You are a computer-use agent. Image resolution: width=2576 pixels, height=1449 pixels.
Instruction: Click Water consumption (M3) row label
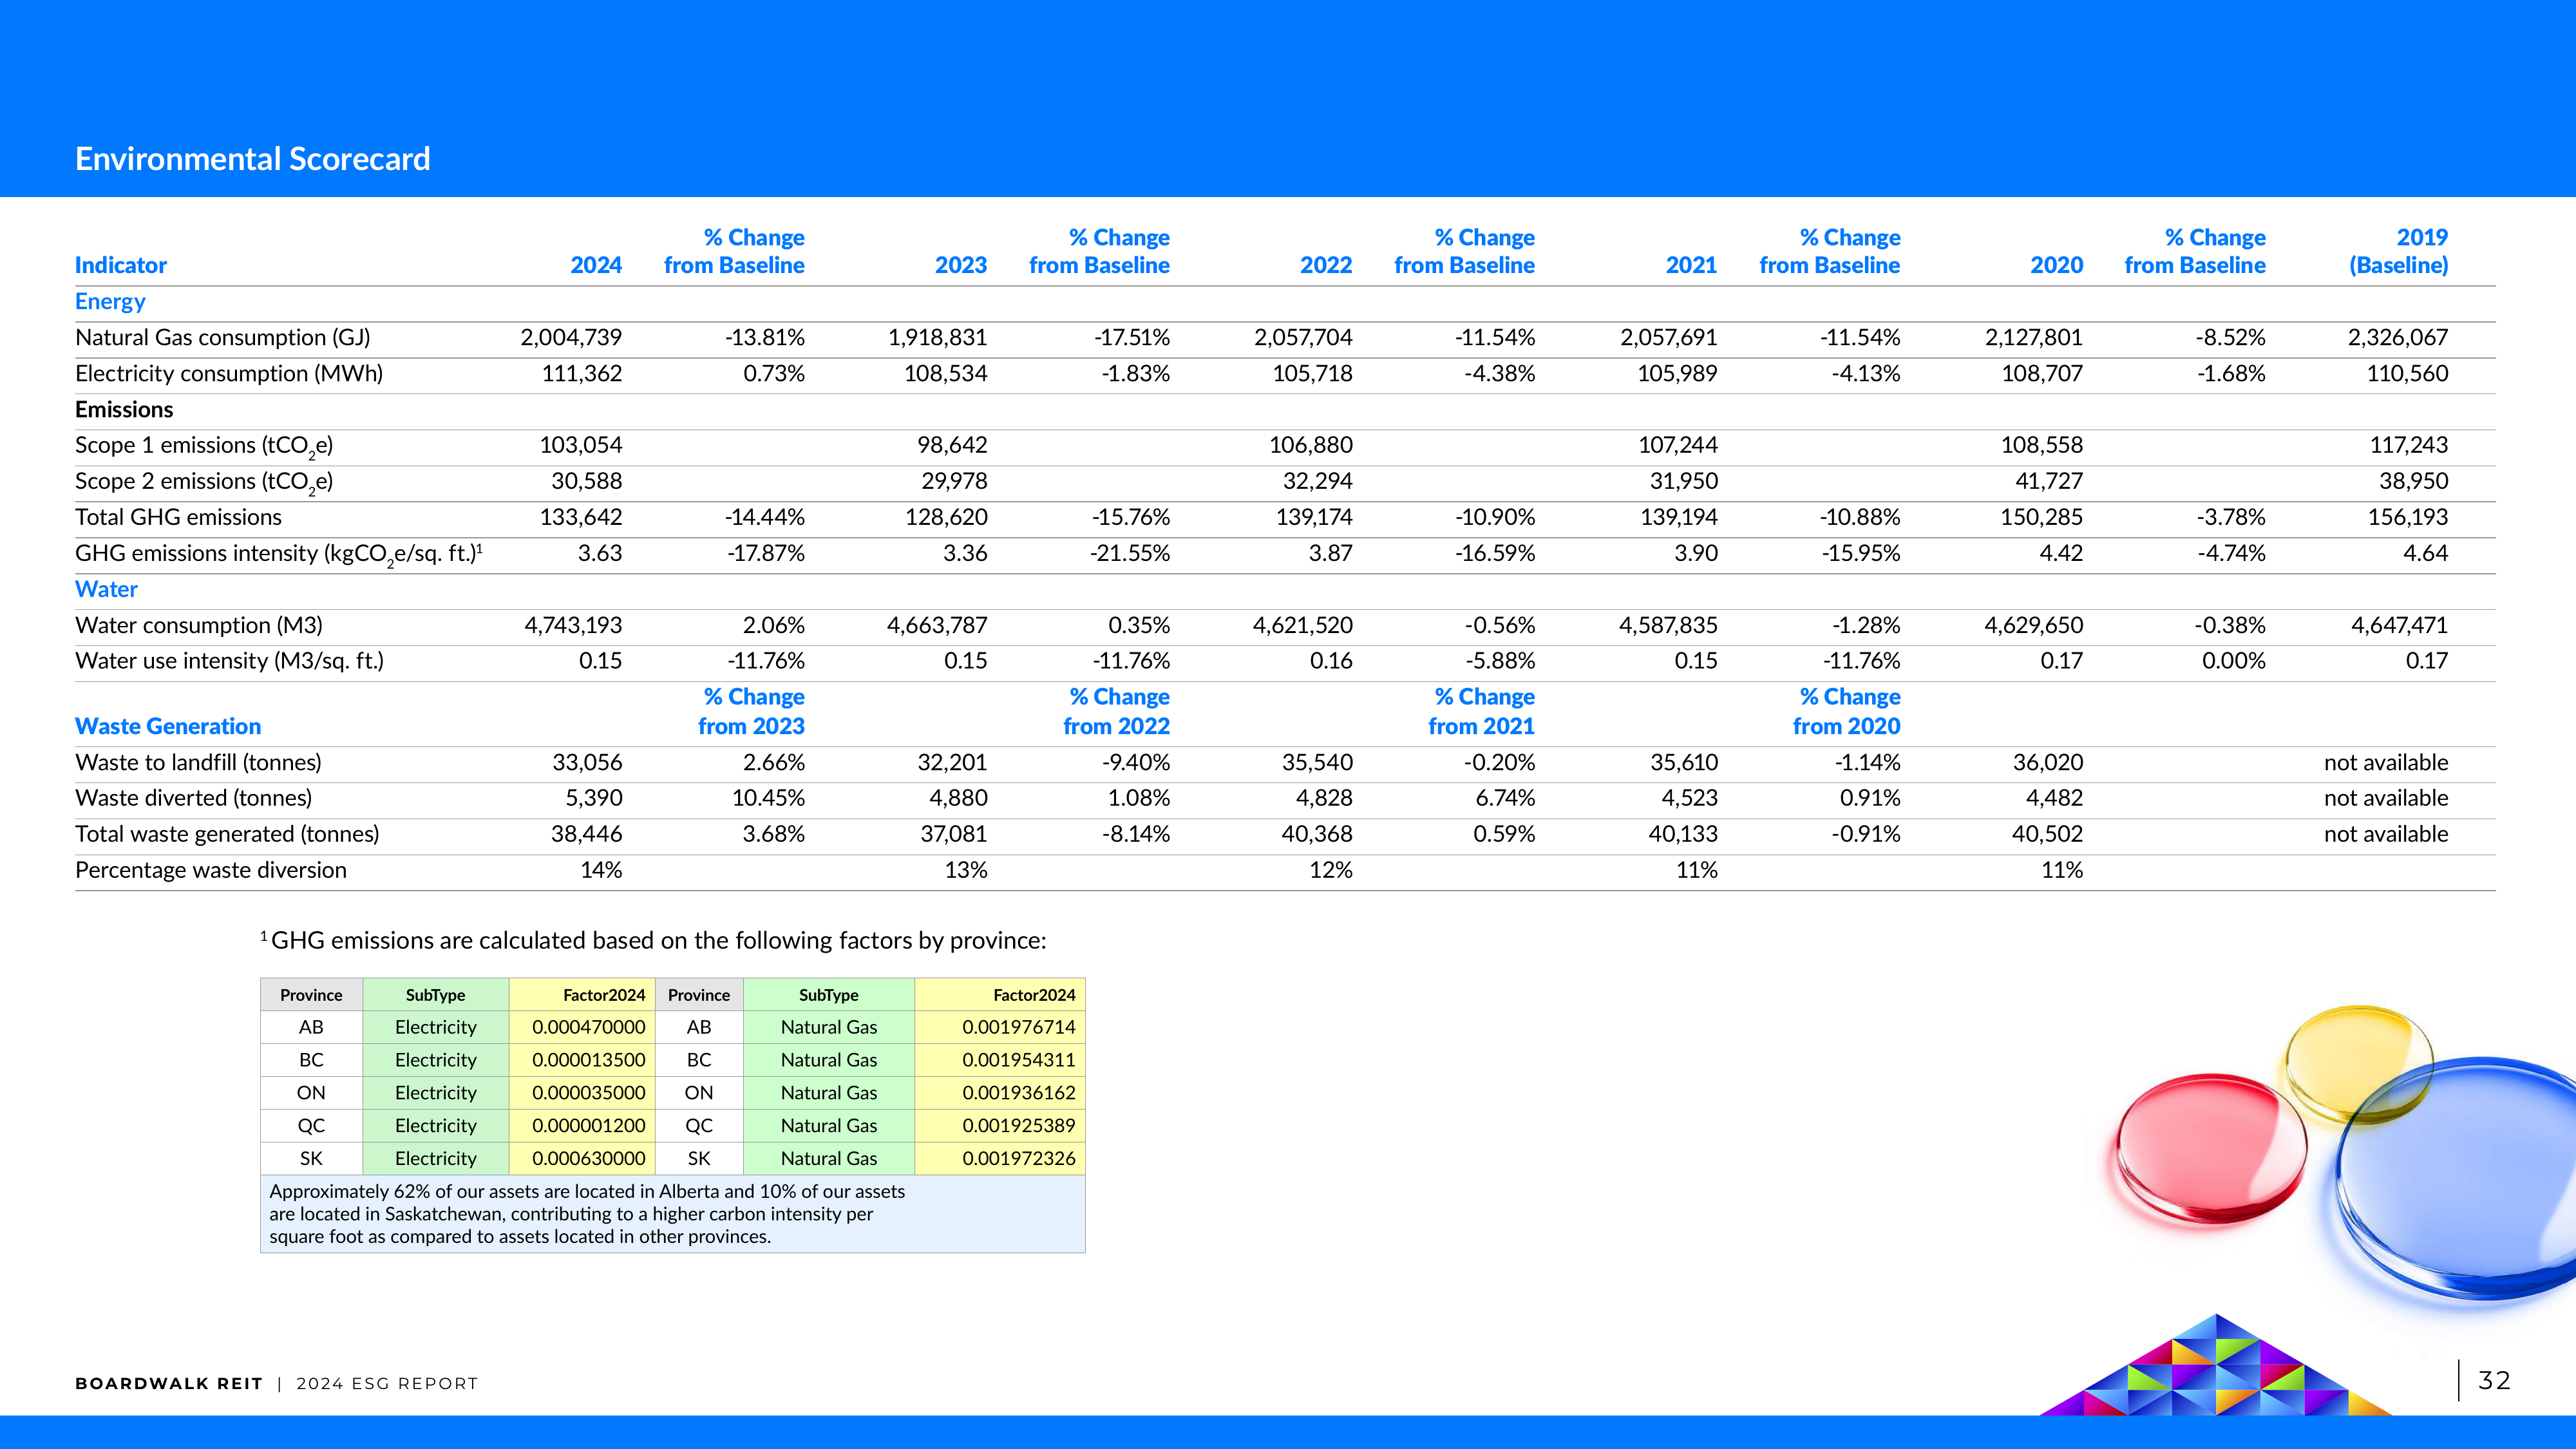click(x=199, y=625)
